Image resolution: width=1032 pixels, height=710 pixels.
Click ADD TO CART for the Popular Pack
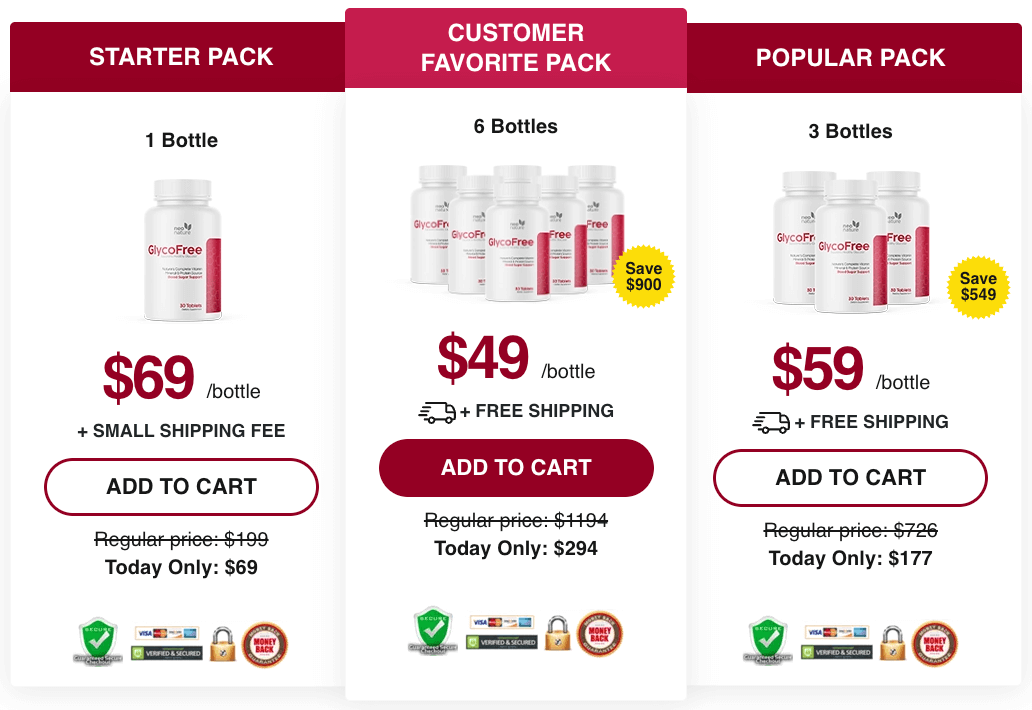pyautogui.click(x=850, y=478)
